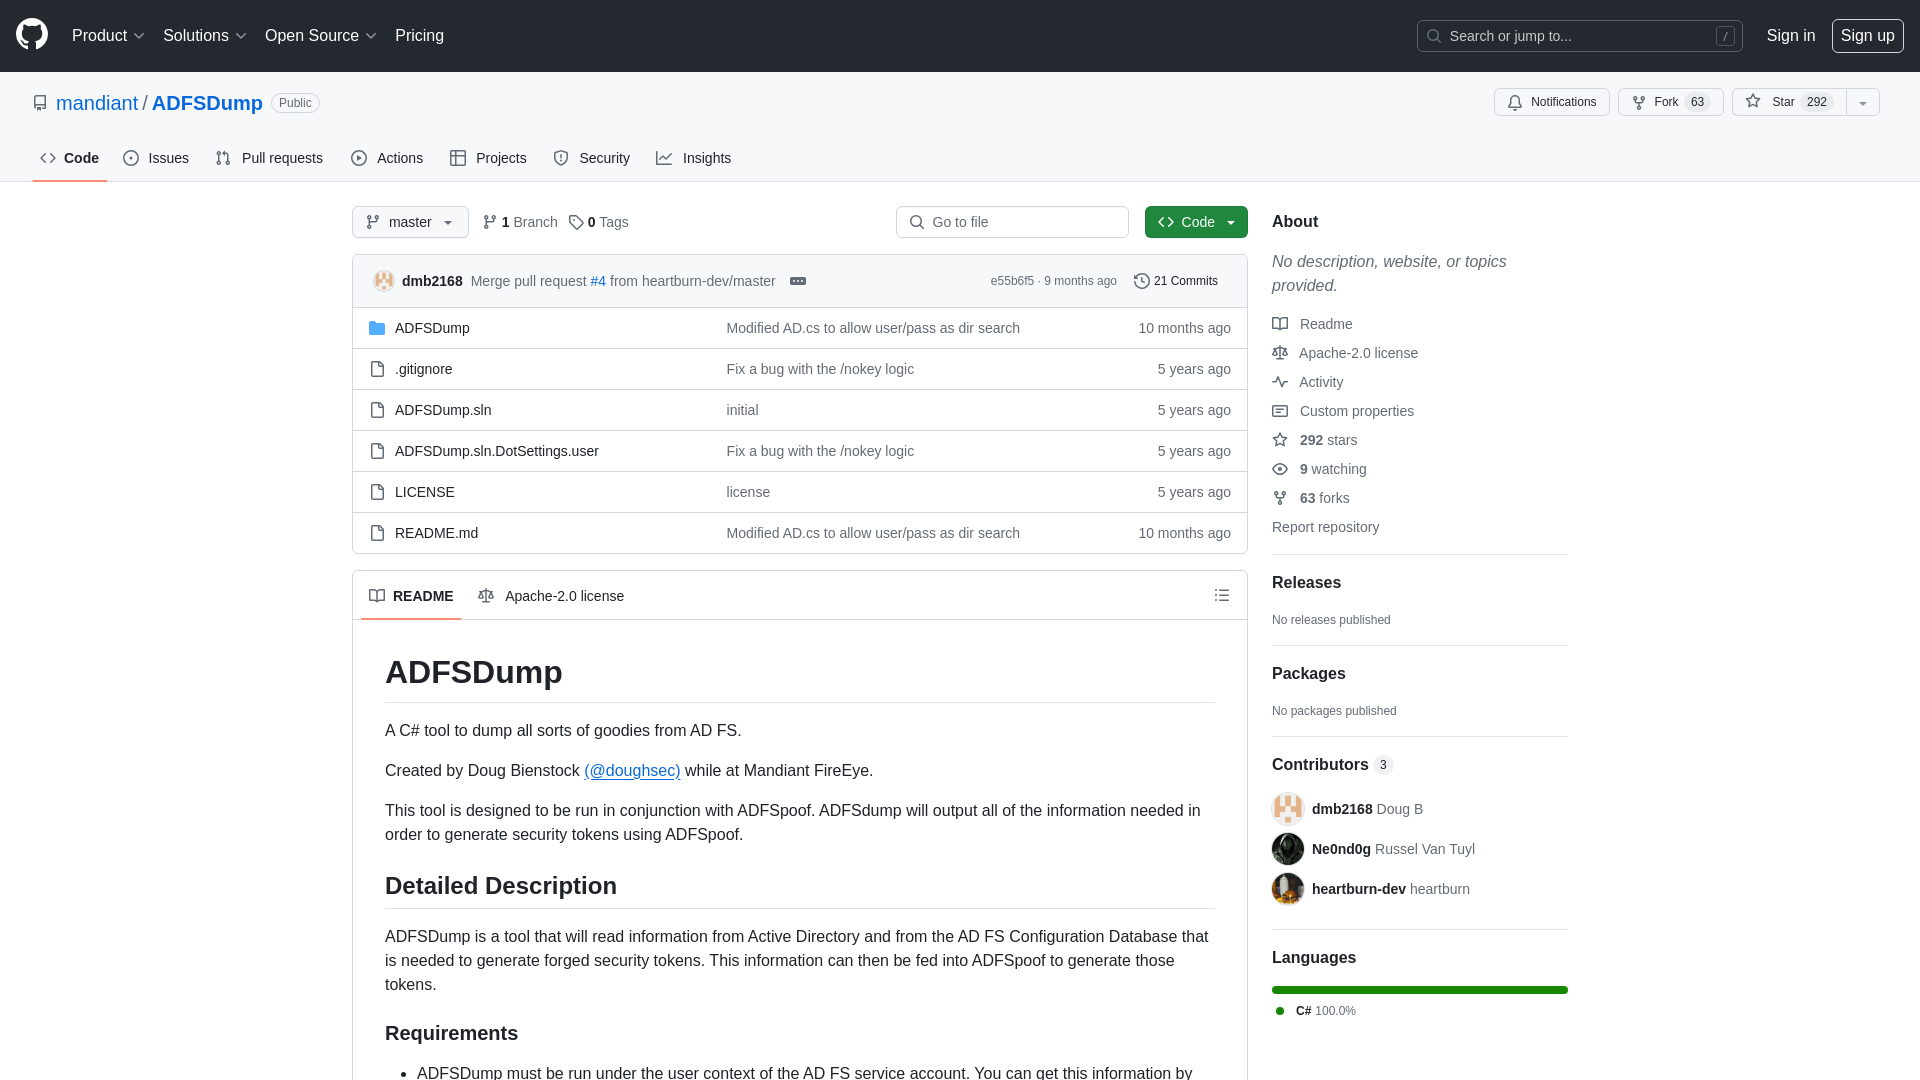Viewport: 1920px width, 1080px height.
Task: Open the 'initial' commit message
Action: pos(742,410)
